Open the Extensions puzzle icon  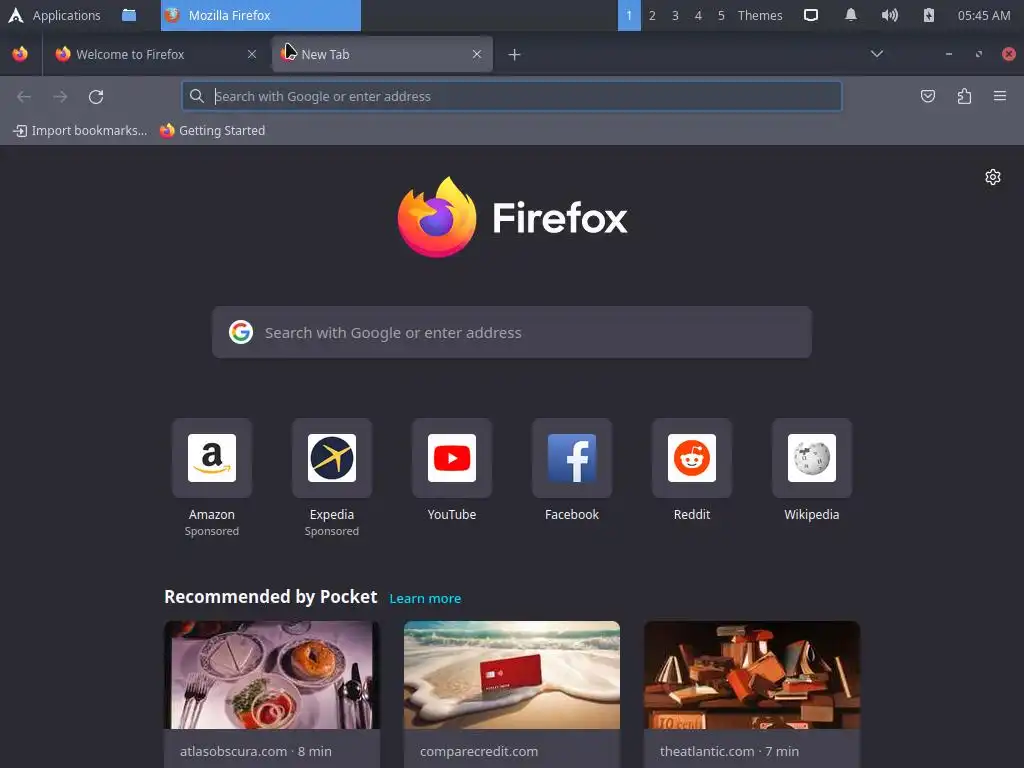(x=964, y=97)
